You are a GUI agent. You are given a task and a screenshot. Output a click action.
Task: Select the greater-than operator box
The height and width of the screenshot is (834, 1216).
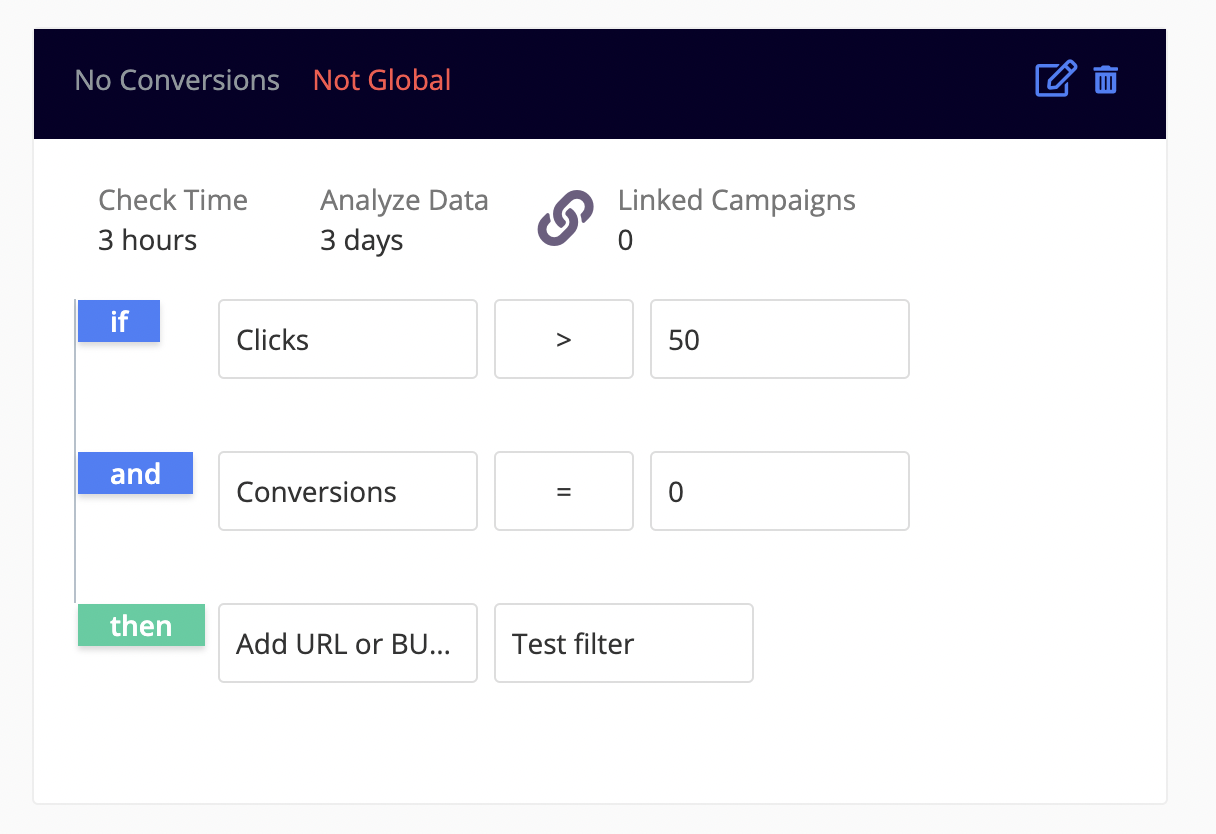click(563, 339)
